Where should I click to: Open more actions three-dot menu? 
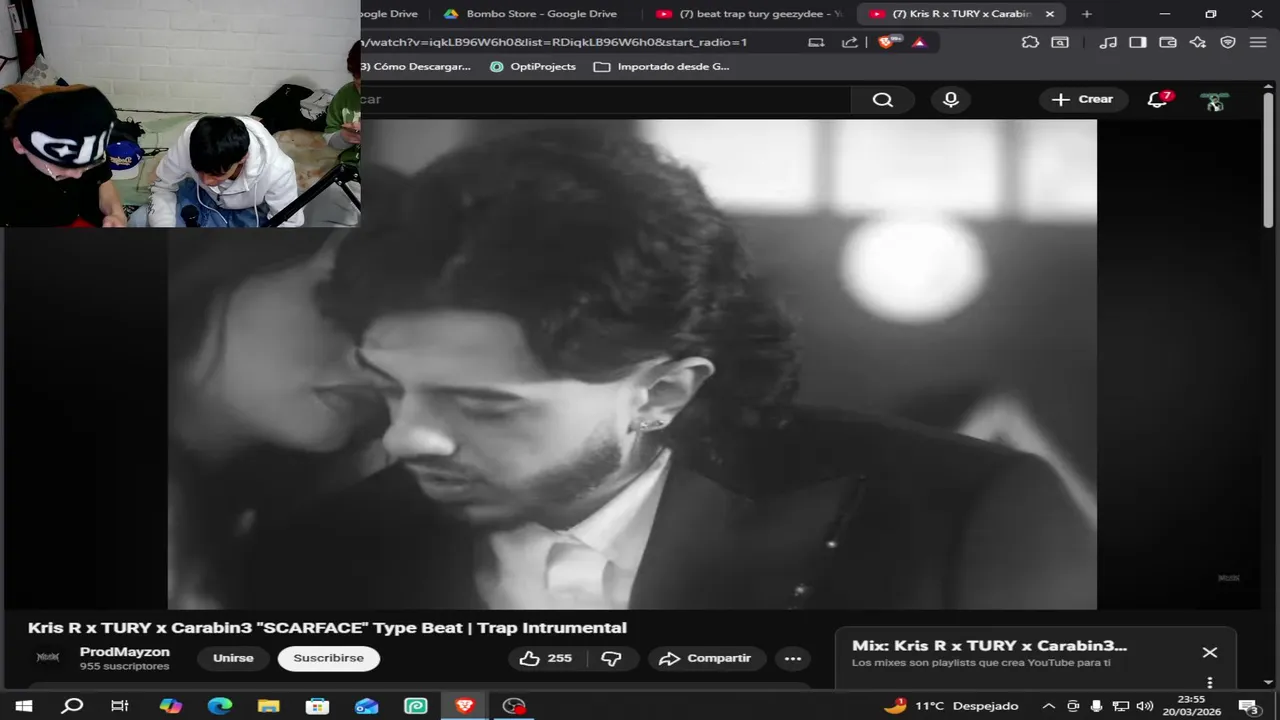click(x=793, y=658)
